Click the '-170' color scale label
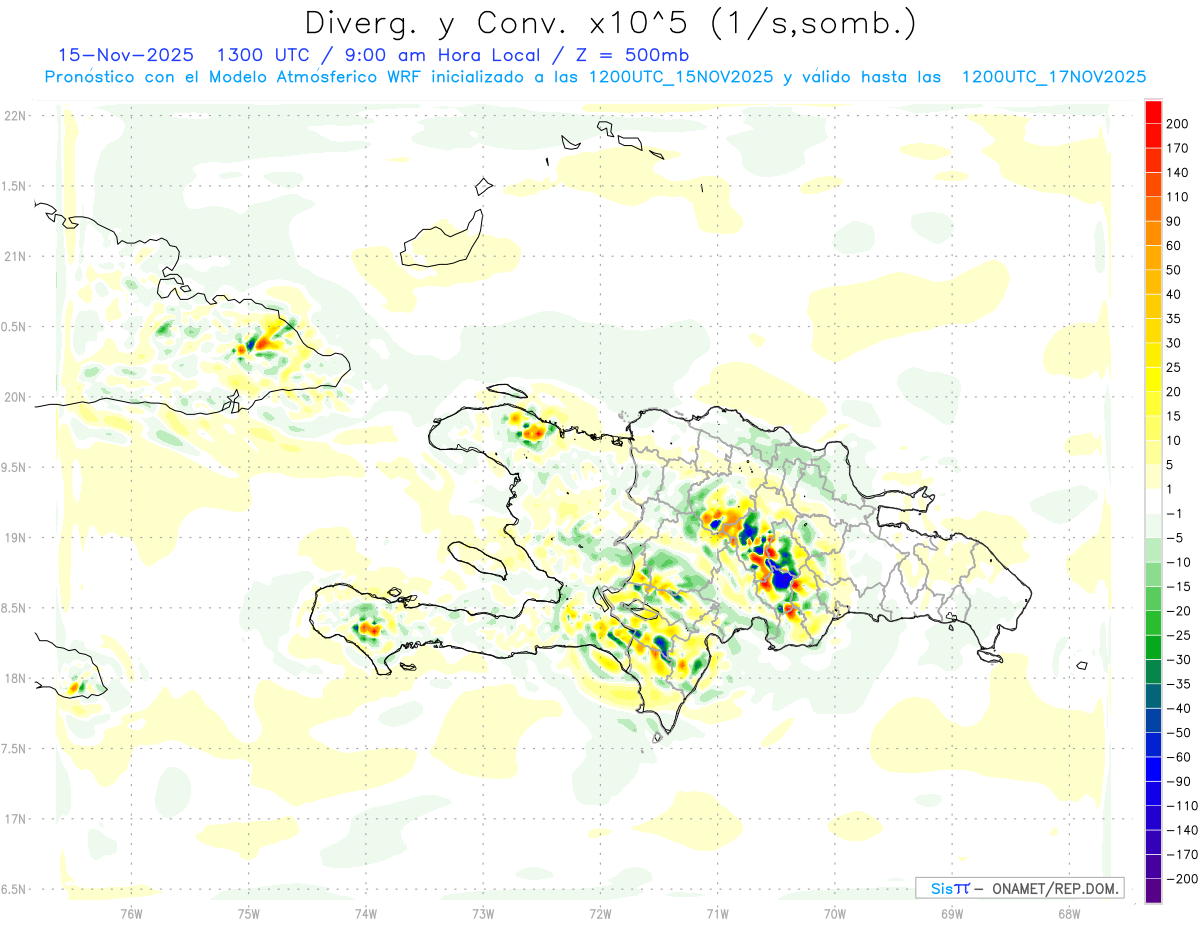The width and height of the screenshot is (1200, 927). coord(1181,855)
